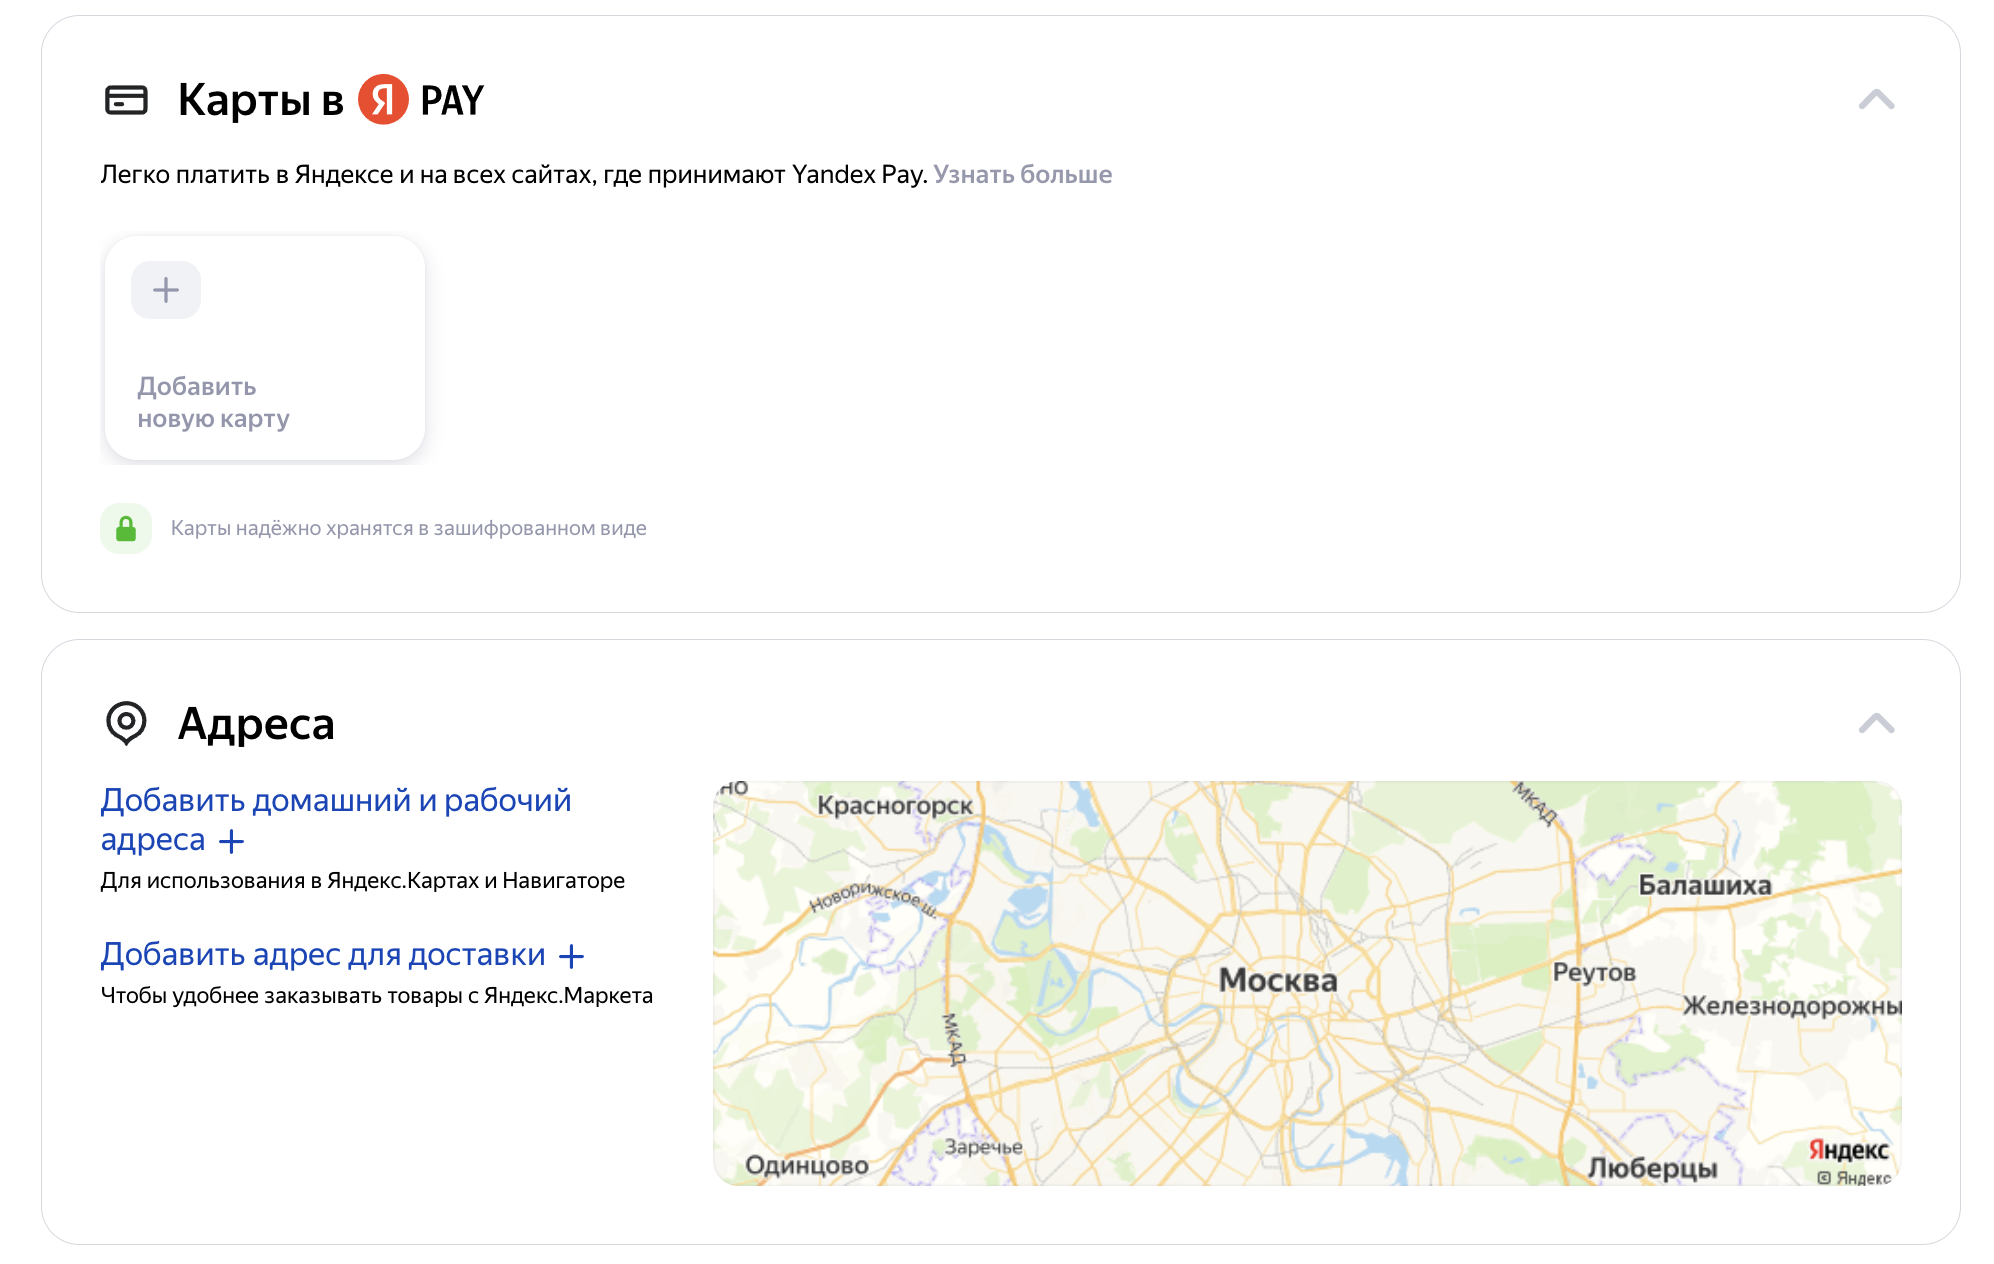This screenshot has width=1994, height=1264.
Task: Open 'Добавить домашний и рабочий адреса' link
Action: click(336, 819)
